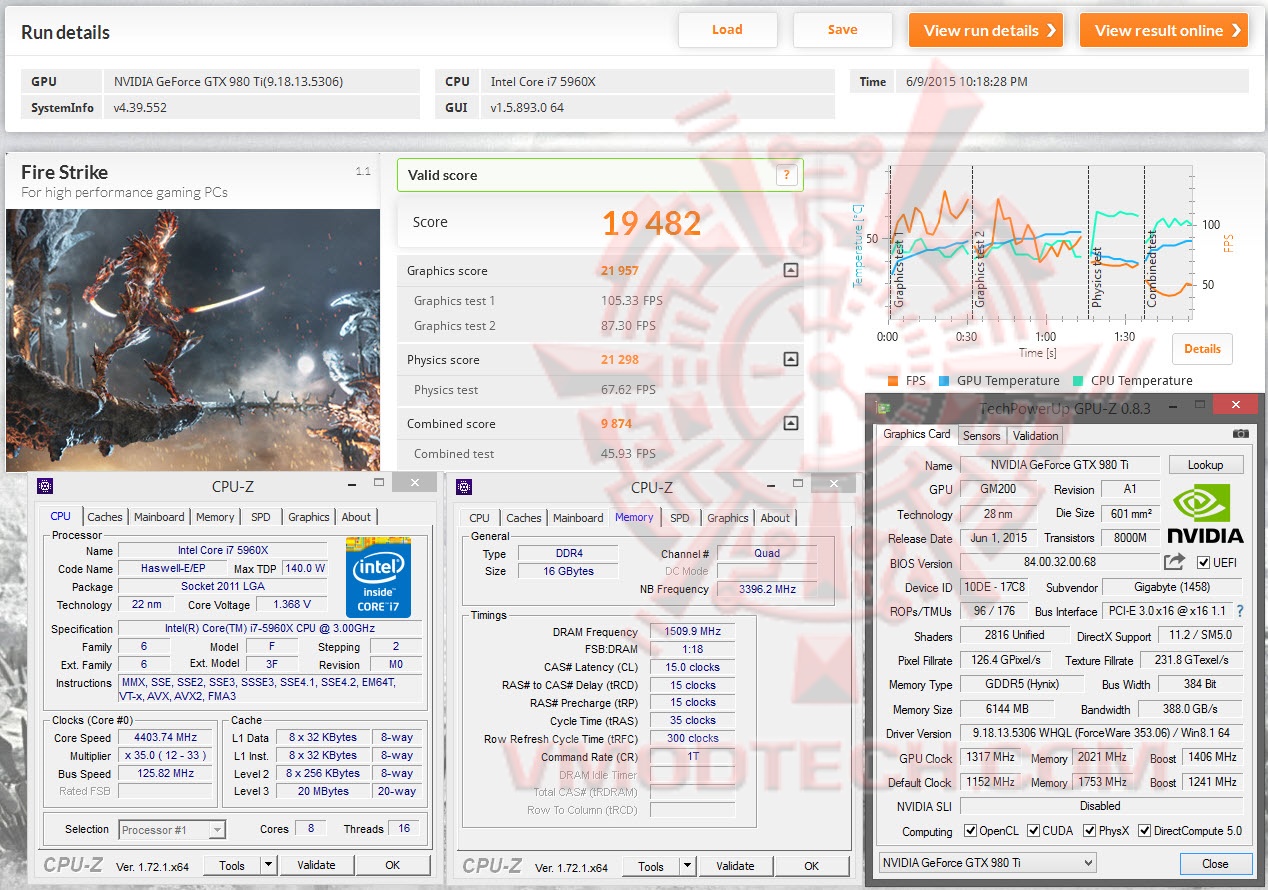Click the Load button in 3DMark
Viewport: 1268px width, 890px height.
727,30
